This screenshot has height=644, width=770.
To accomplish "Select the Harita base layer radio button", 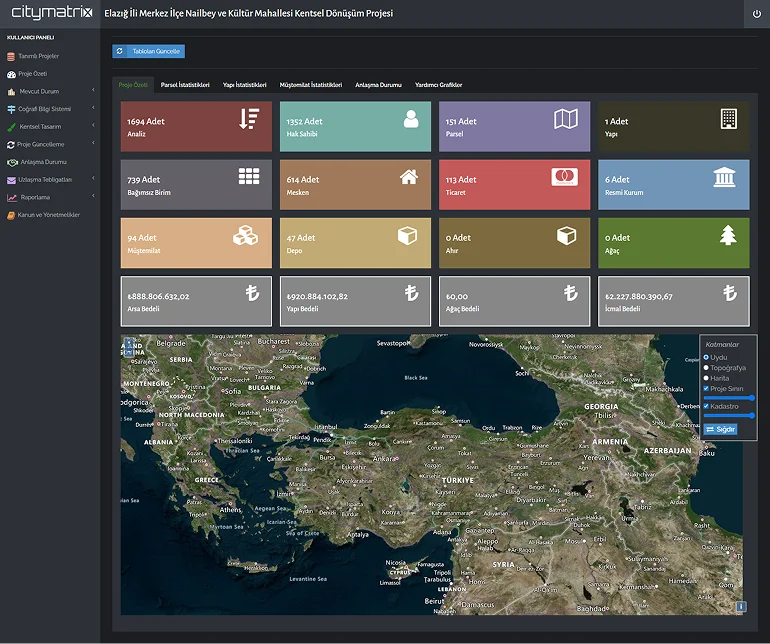I will [x=706, y=377].
